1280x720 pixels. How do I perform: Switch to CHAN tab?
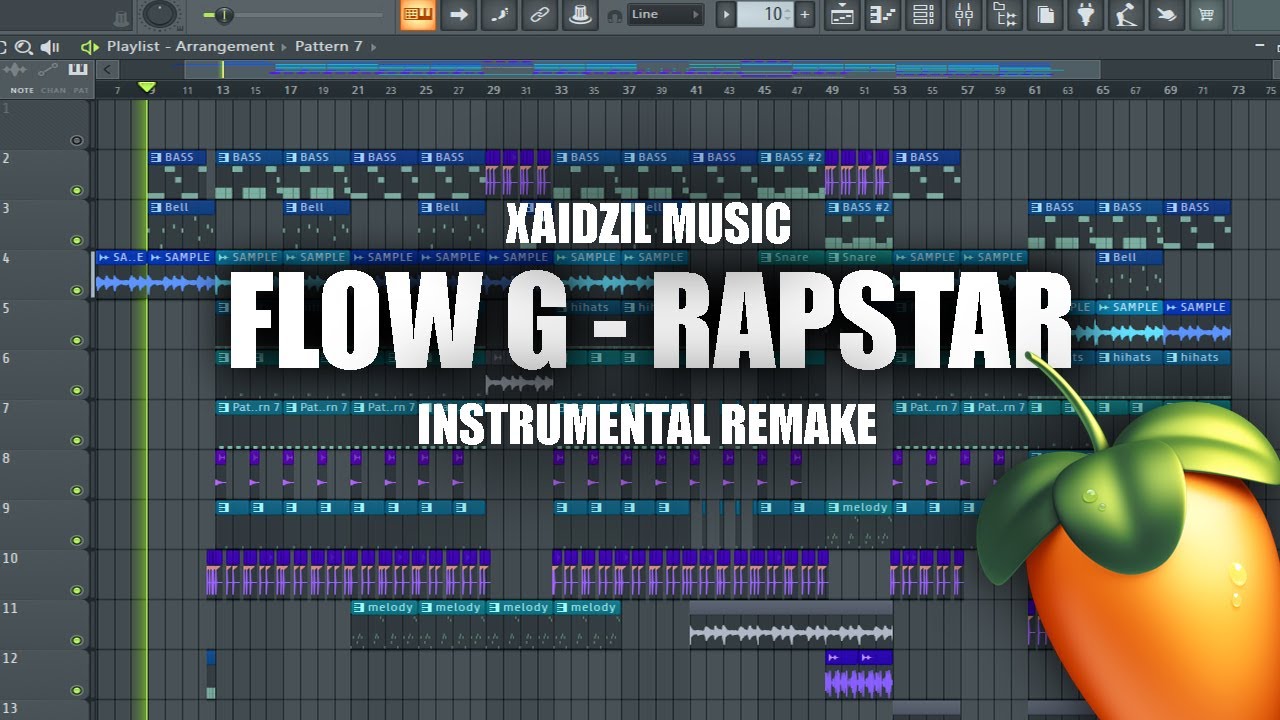[x=54, y=90]
